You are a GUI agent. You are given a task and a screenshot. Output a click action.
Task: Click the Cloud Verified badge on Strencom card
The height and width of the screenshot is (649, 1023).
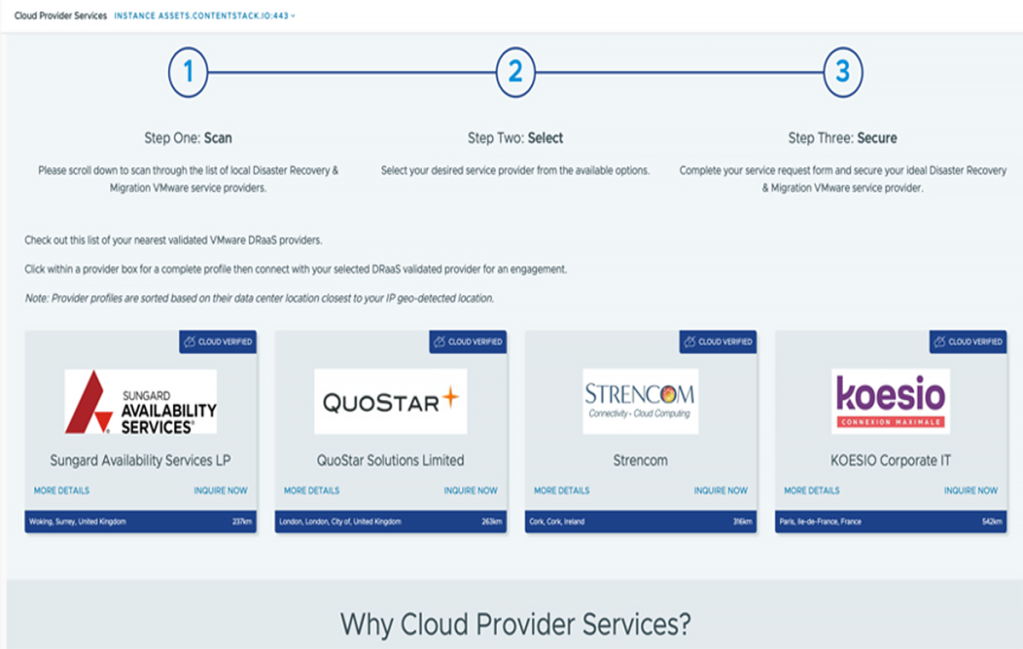[718, 342]
